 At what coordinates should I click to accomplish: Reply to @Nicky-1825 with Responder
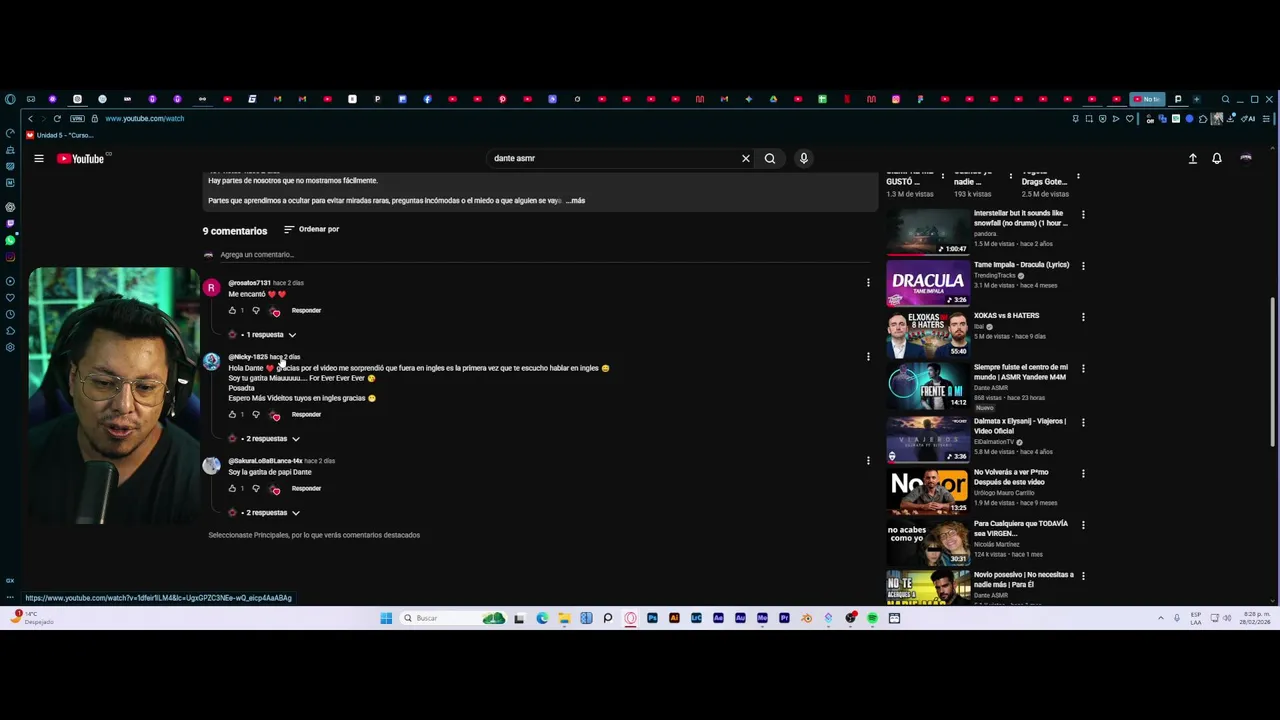(306, 414)
